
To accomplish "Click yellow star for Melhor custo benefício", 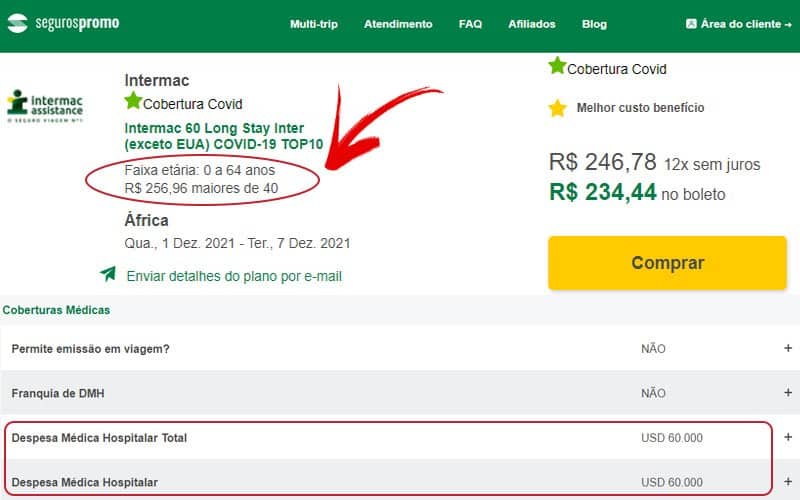I will coord(558,108).
